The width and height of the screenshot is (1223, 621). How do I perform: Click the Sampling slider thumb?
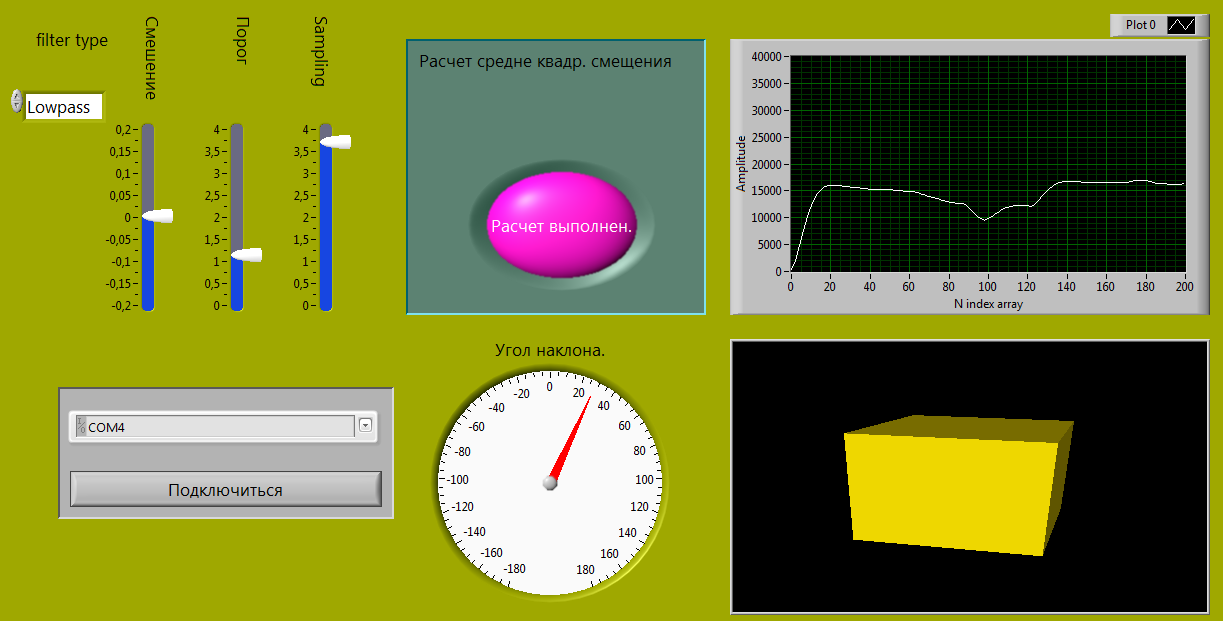pos(335,142)
